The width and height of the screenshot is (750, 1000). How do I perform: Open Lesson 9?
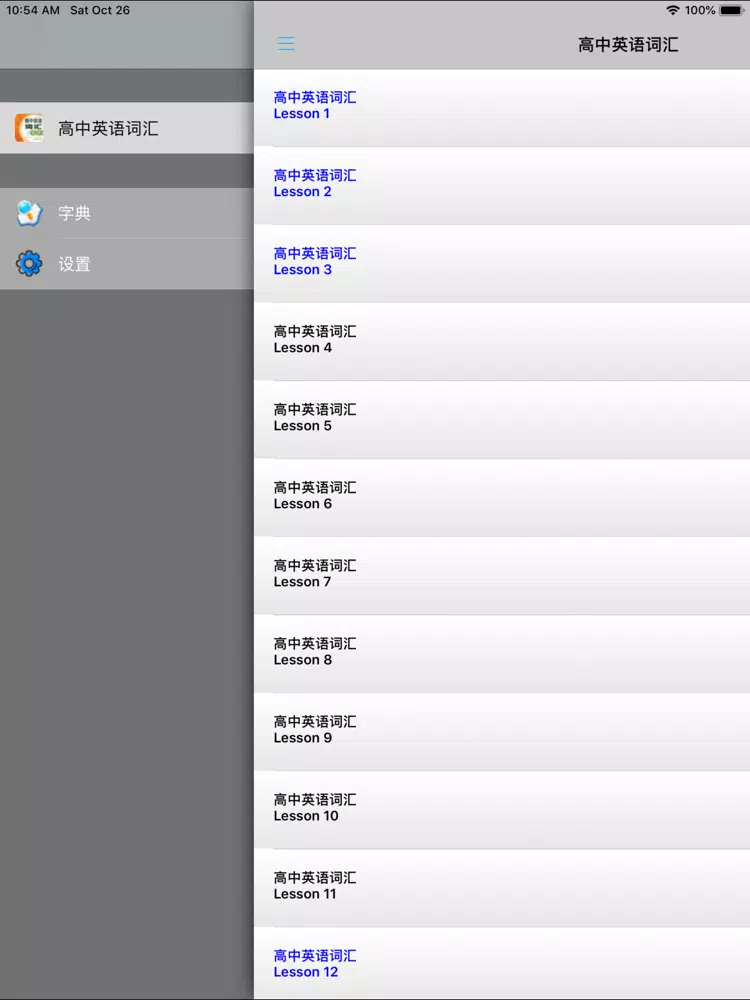coord(502,732)
